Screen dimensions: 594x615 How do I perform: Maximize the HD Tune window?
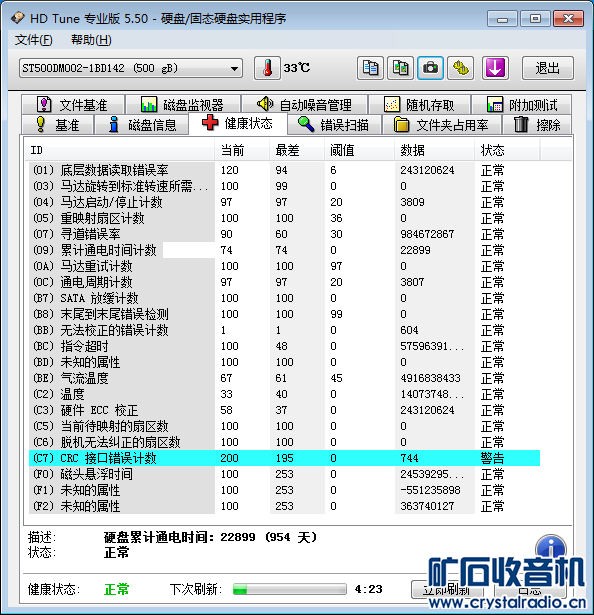coord(535,19)
